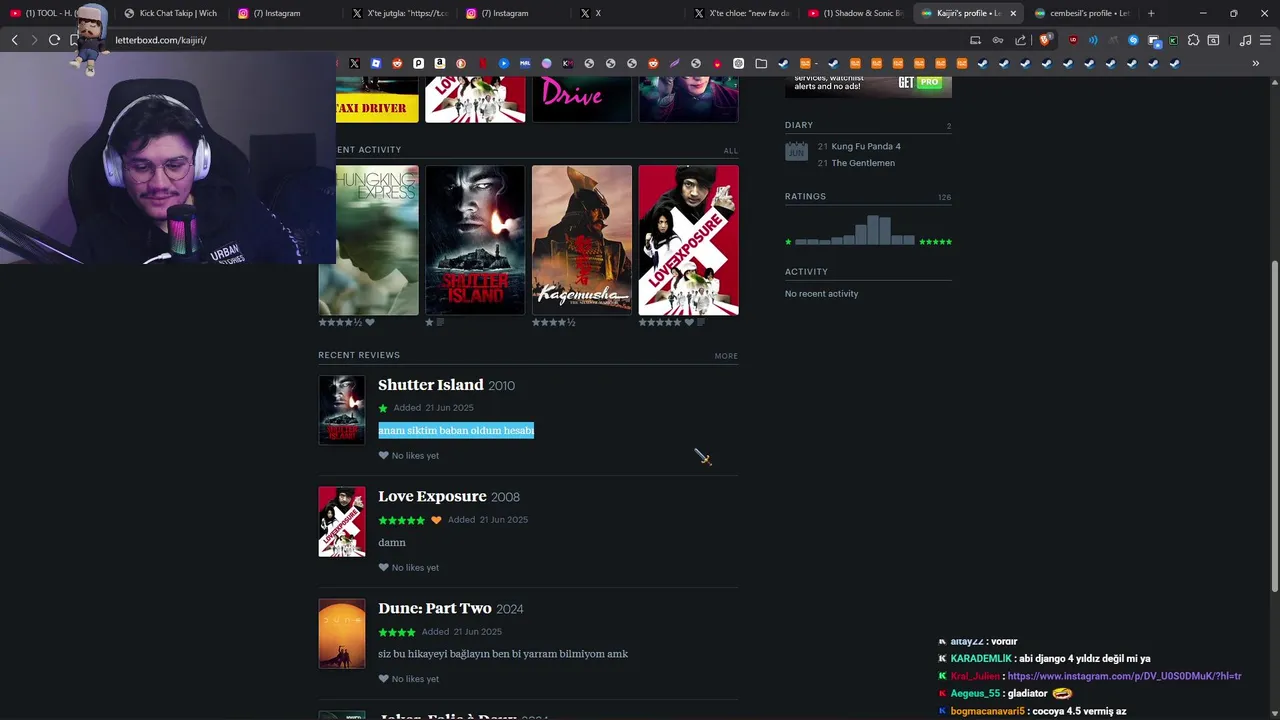
Task: Click the five-star end of ratings histogram
Action: 935,242
